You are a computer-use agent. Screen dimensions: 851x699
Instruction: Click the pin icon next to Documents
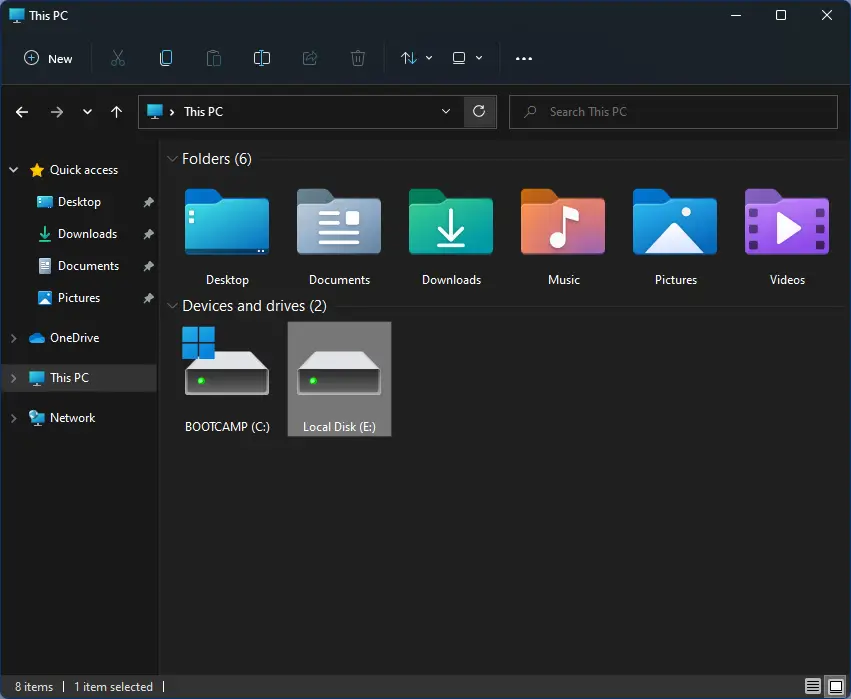[148, 266]
